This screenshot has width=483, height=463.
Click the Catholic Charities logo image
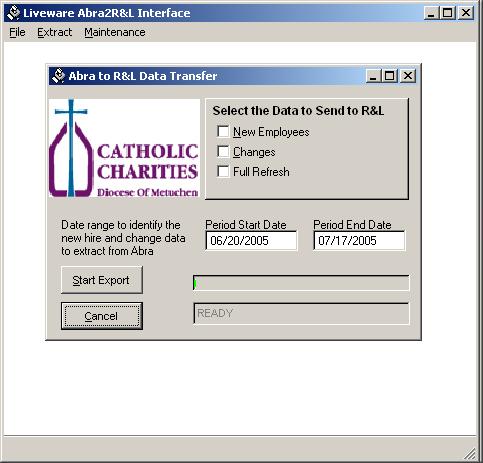coord(124,148)
